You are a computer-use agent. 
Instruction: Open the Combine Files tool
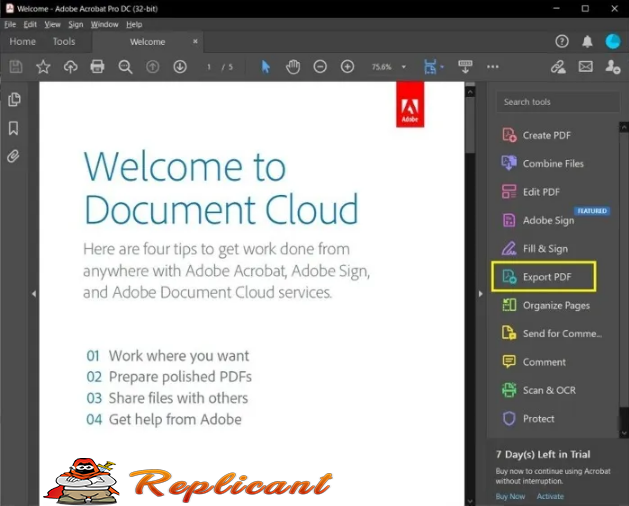(x=542, y=164)
